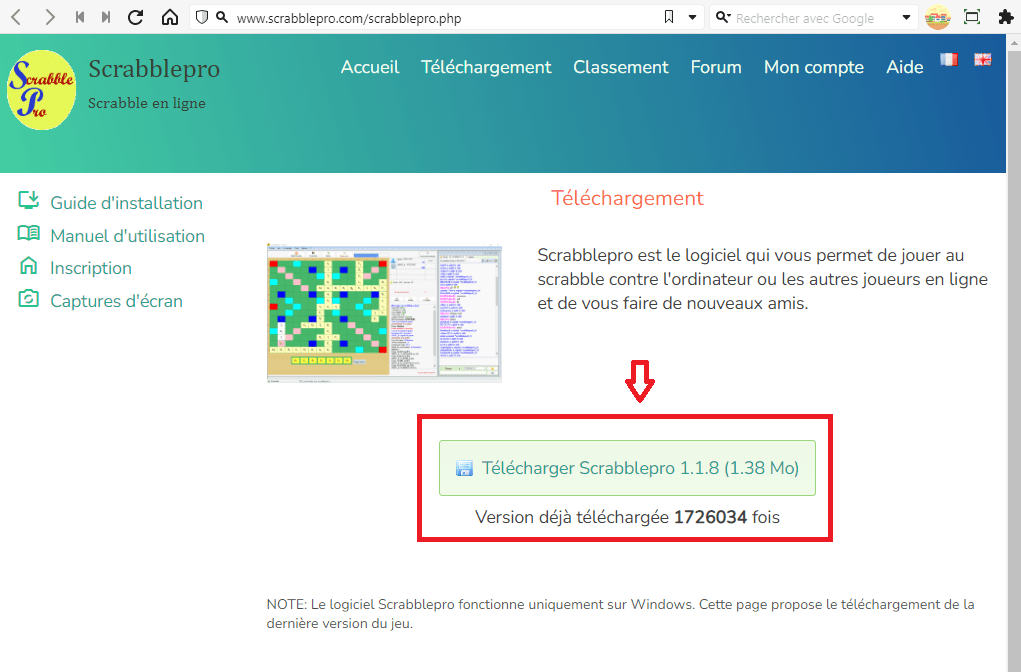Click the page capture icon
This screenshot has width=1021, height=672.
(972, 17)
